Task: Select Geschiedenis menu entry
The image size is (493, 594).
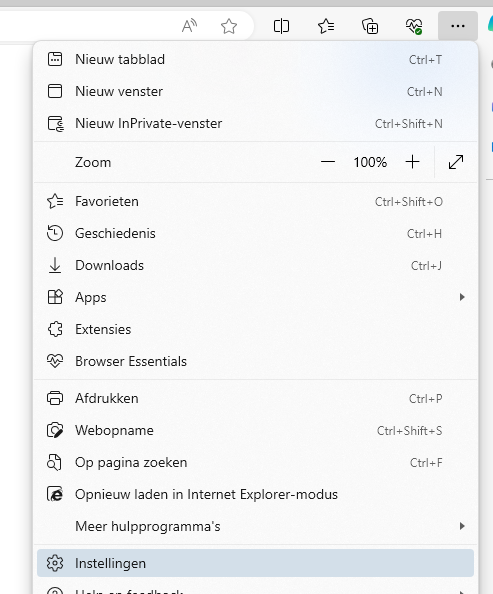Action: [x=255, y=233]
